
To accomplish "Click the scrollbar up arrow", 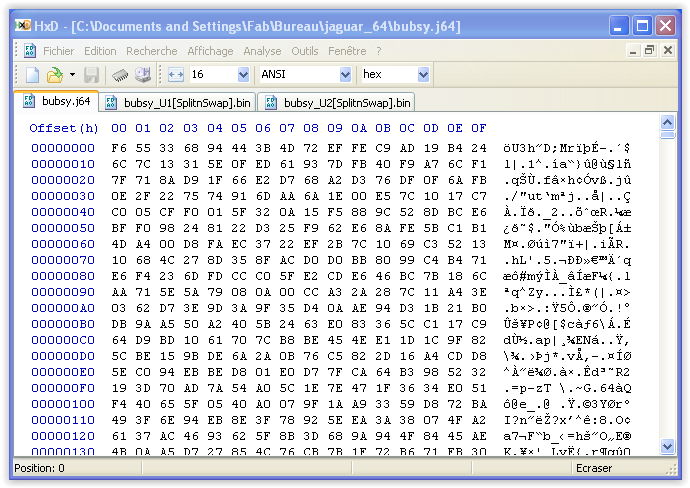I will [668, 122].
